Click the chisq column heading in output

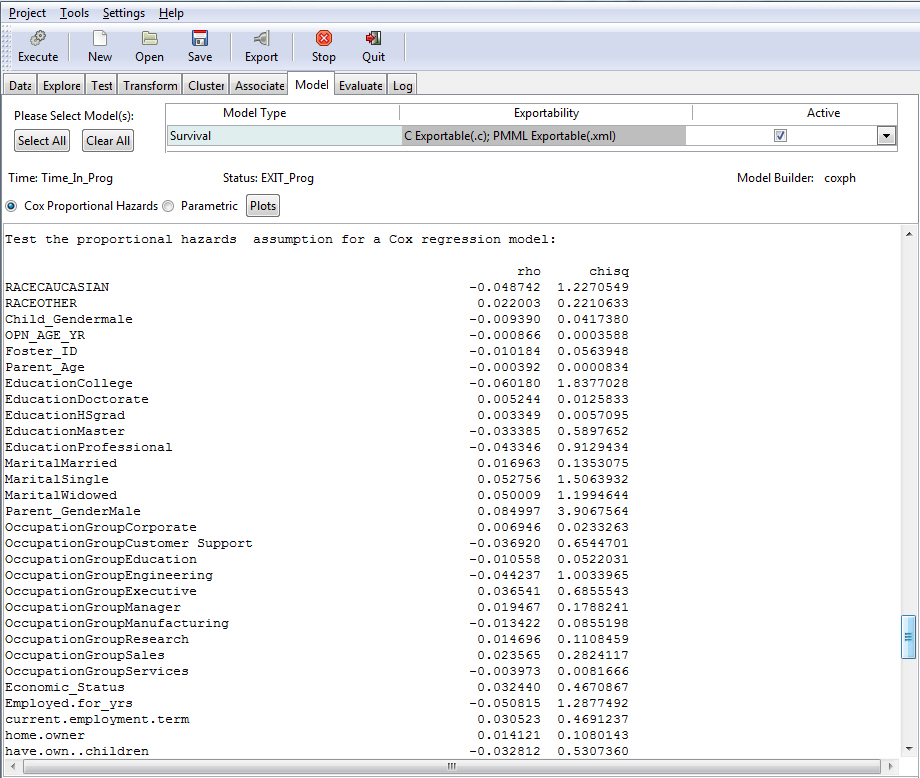609,272
